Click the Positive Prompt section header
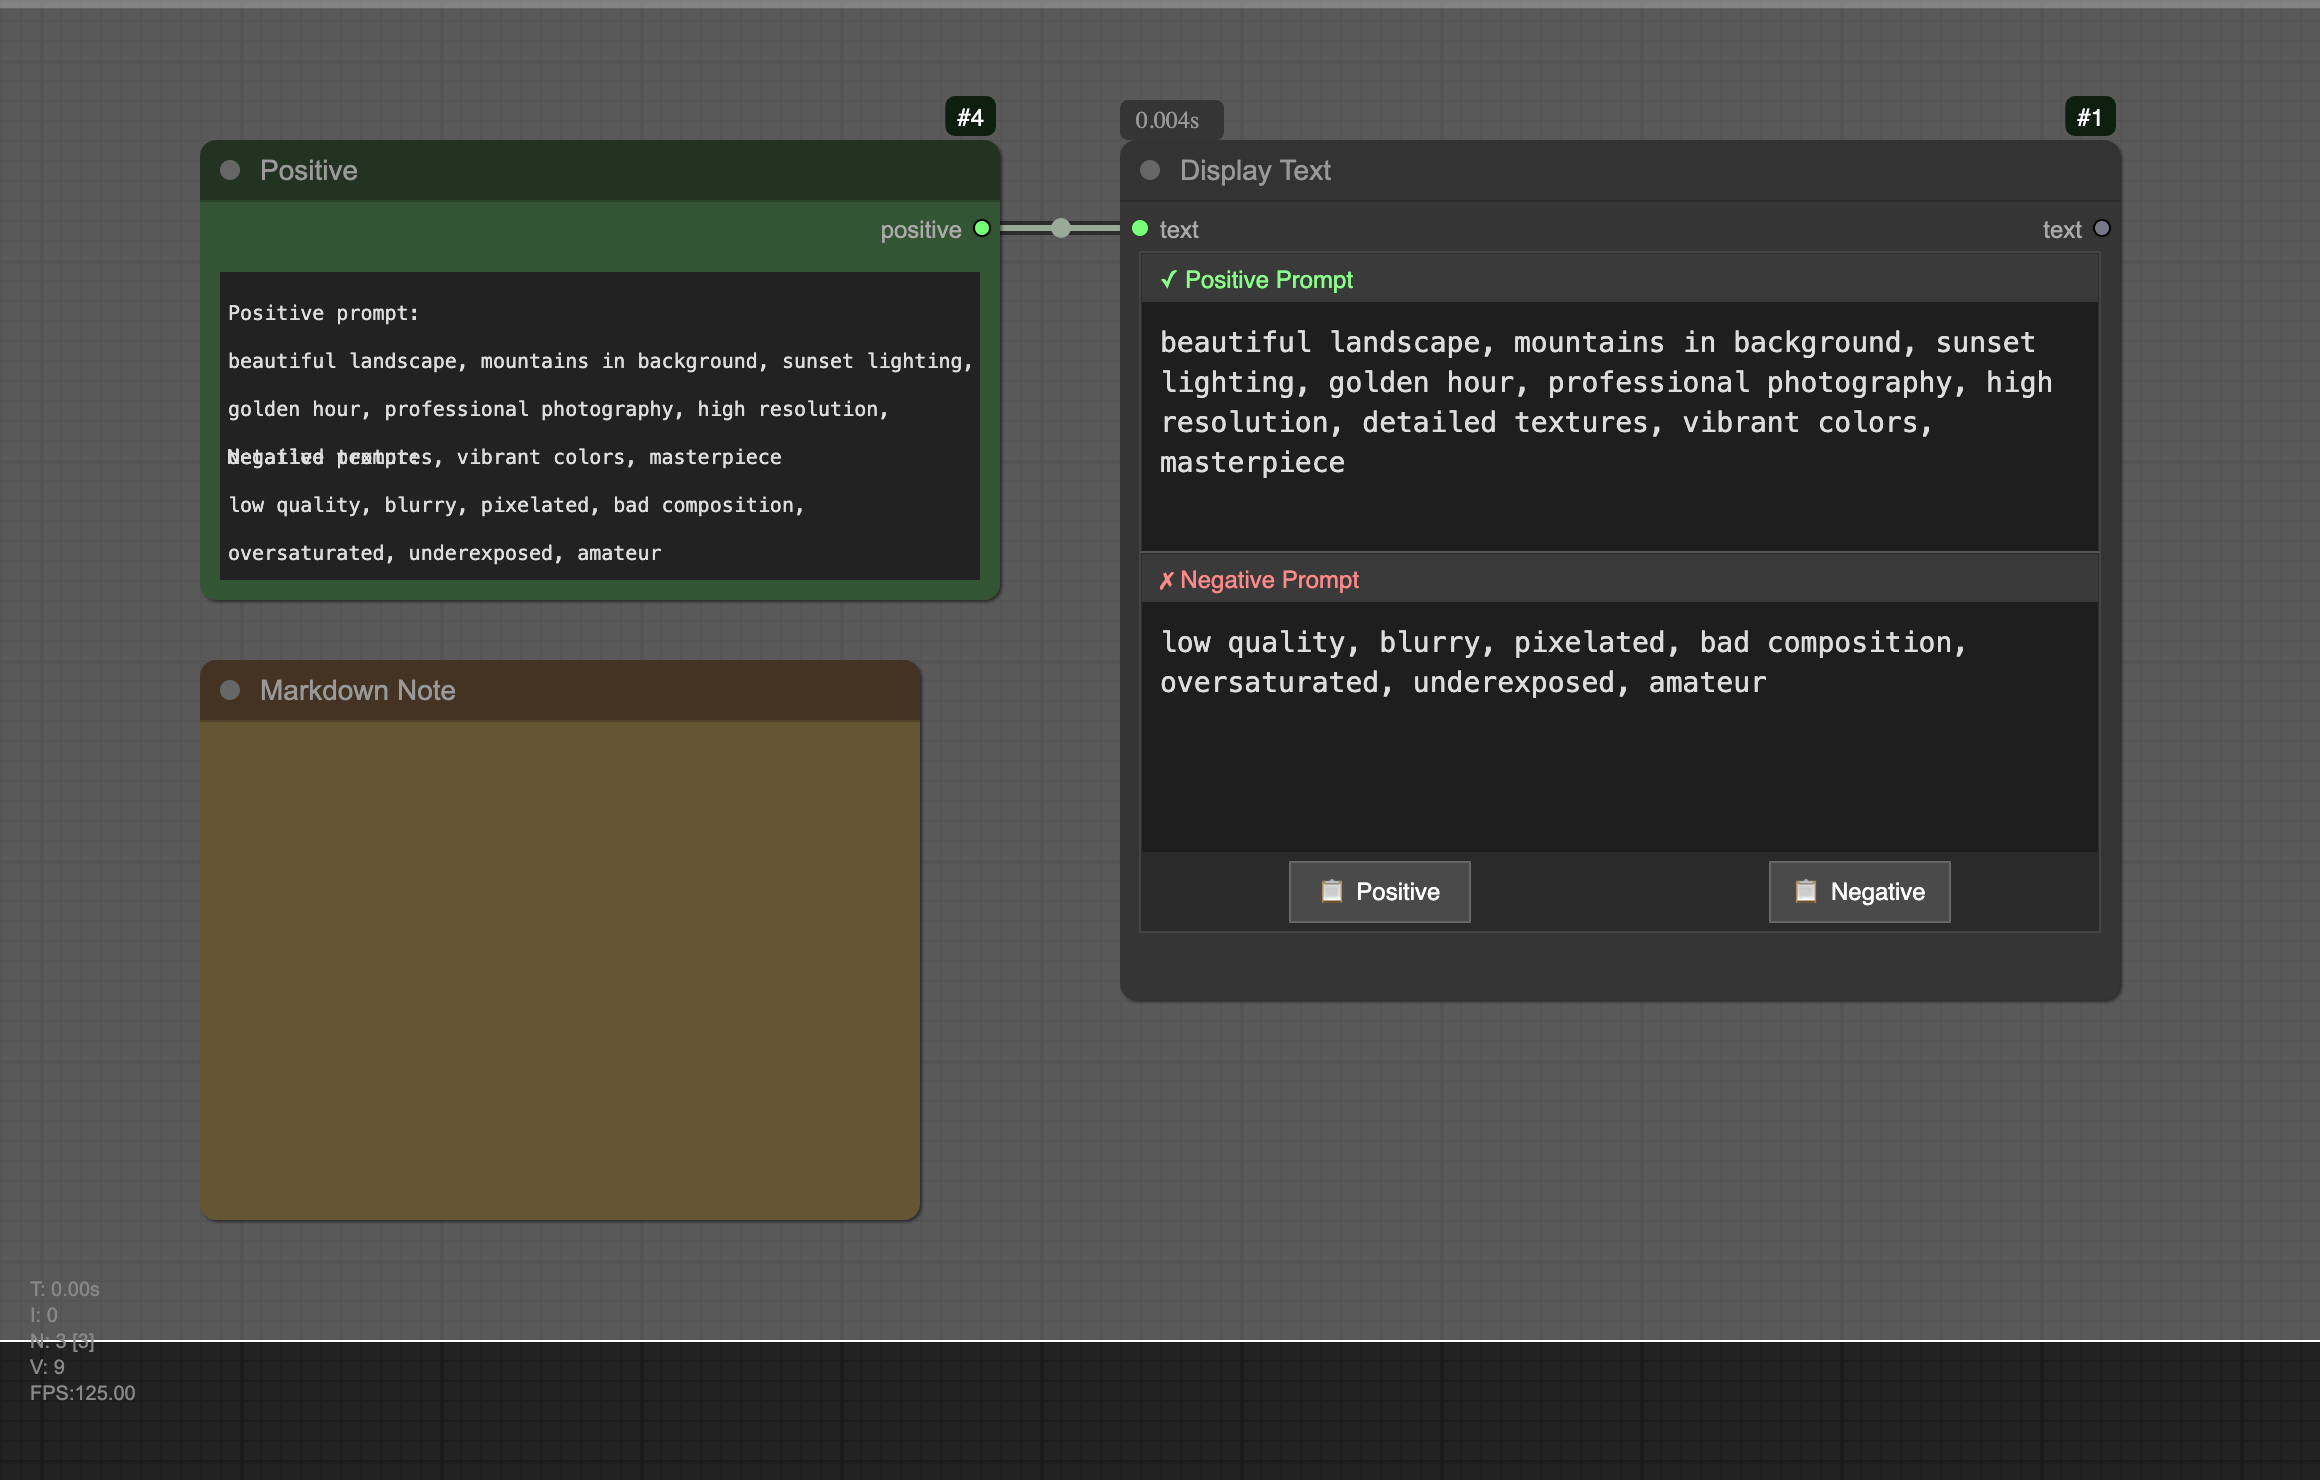This screenshot has width=2320, height=1480. (x=1620, y=279)
